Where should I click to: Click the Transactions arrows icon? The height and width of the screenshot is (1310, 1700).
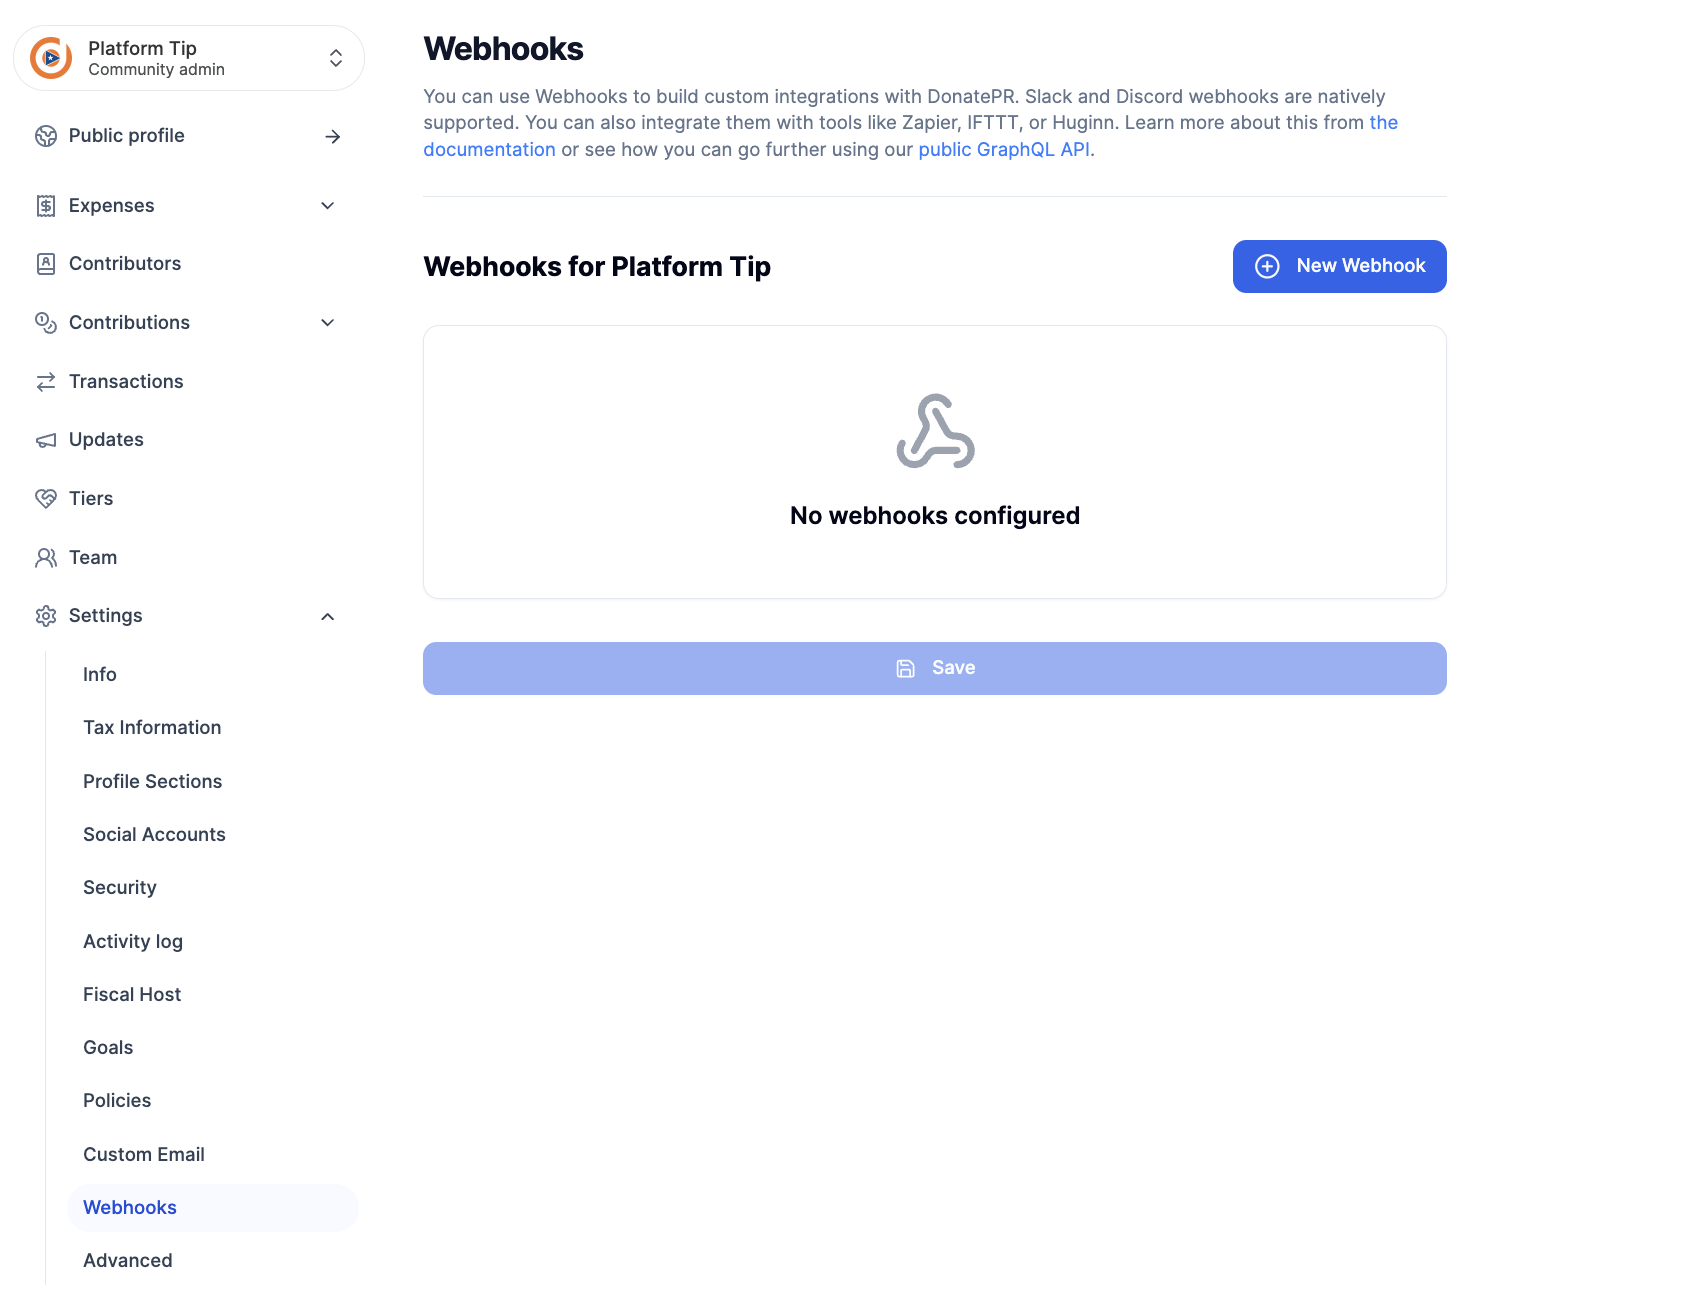pos(46,382)
